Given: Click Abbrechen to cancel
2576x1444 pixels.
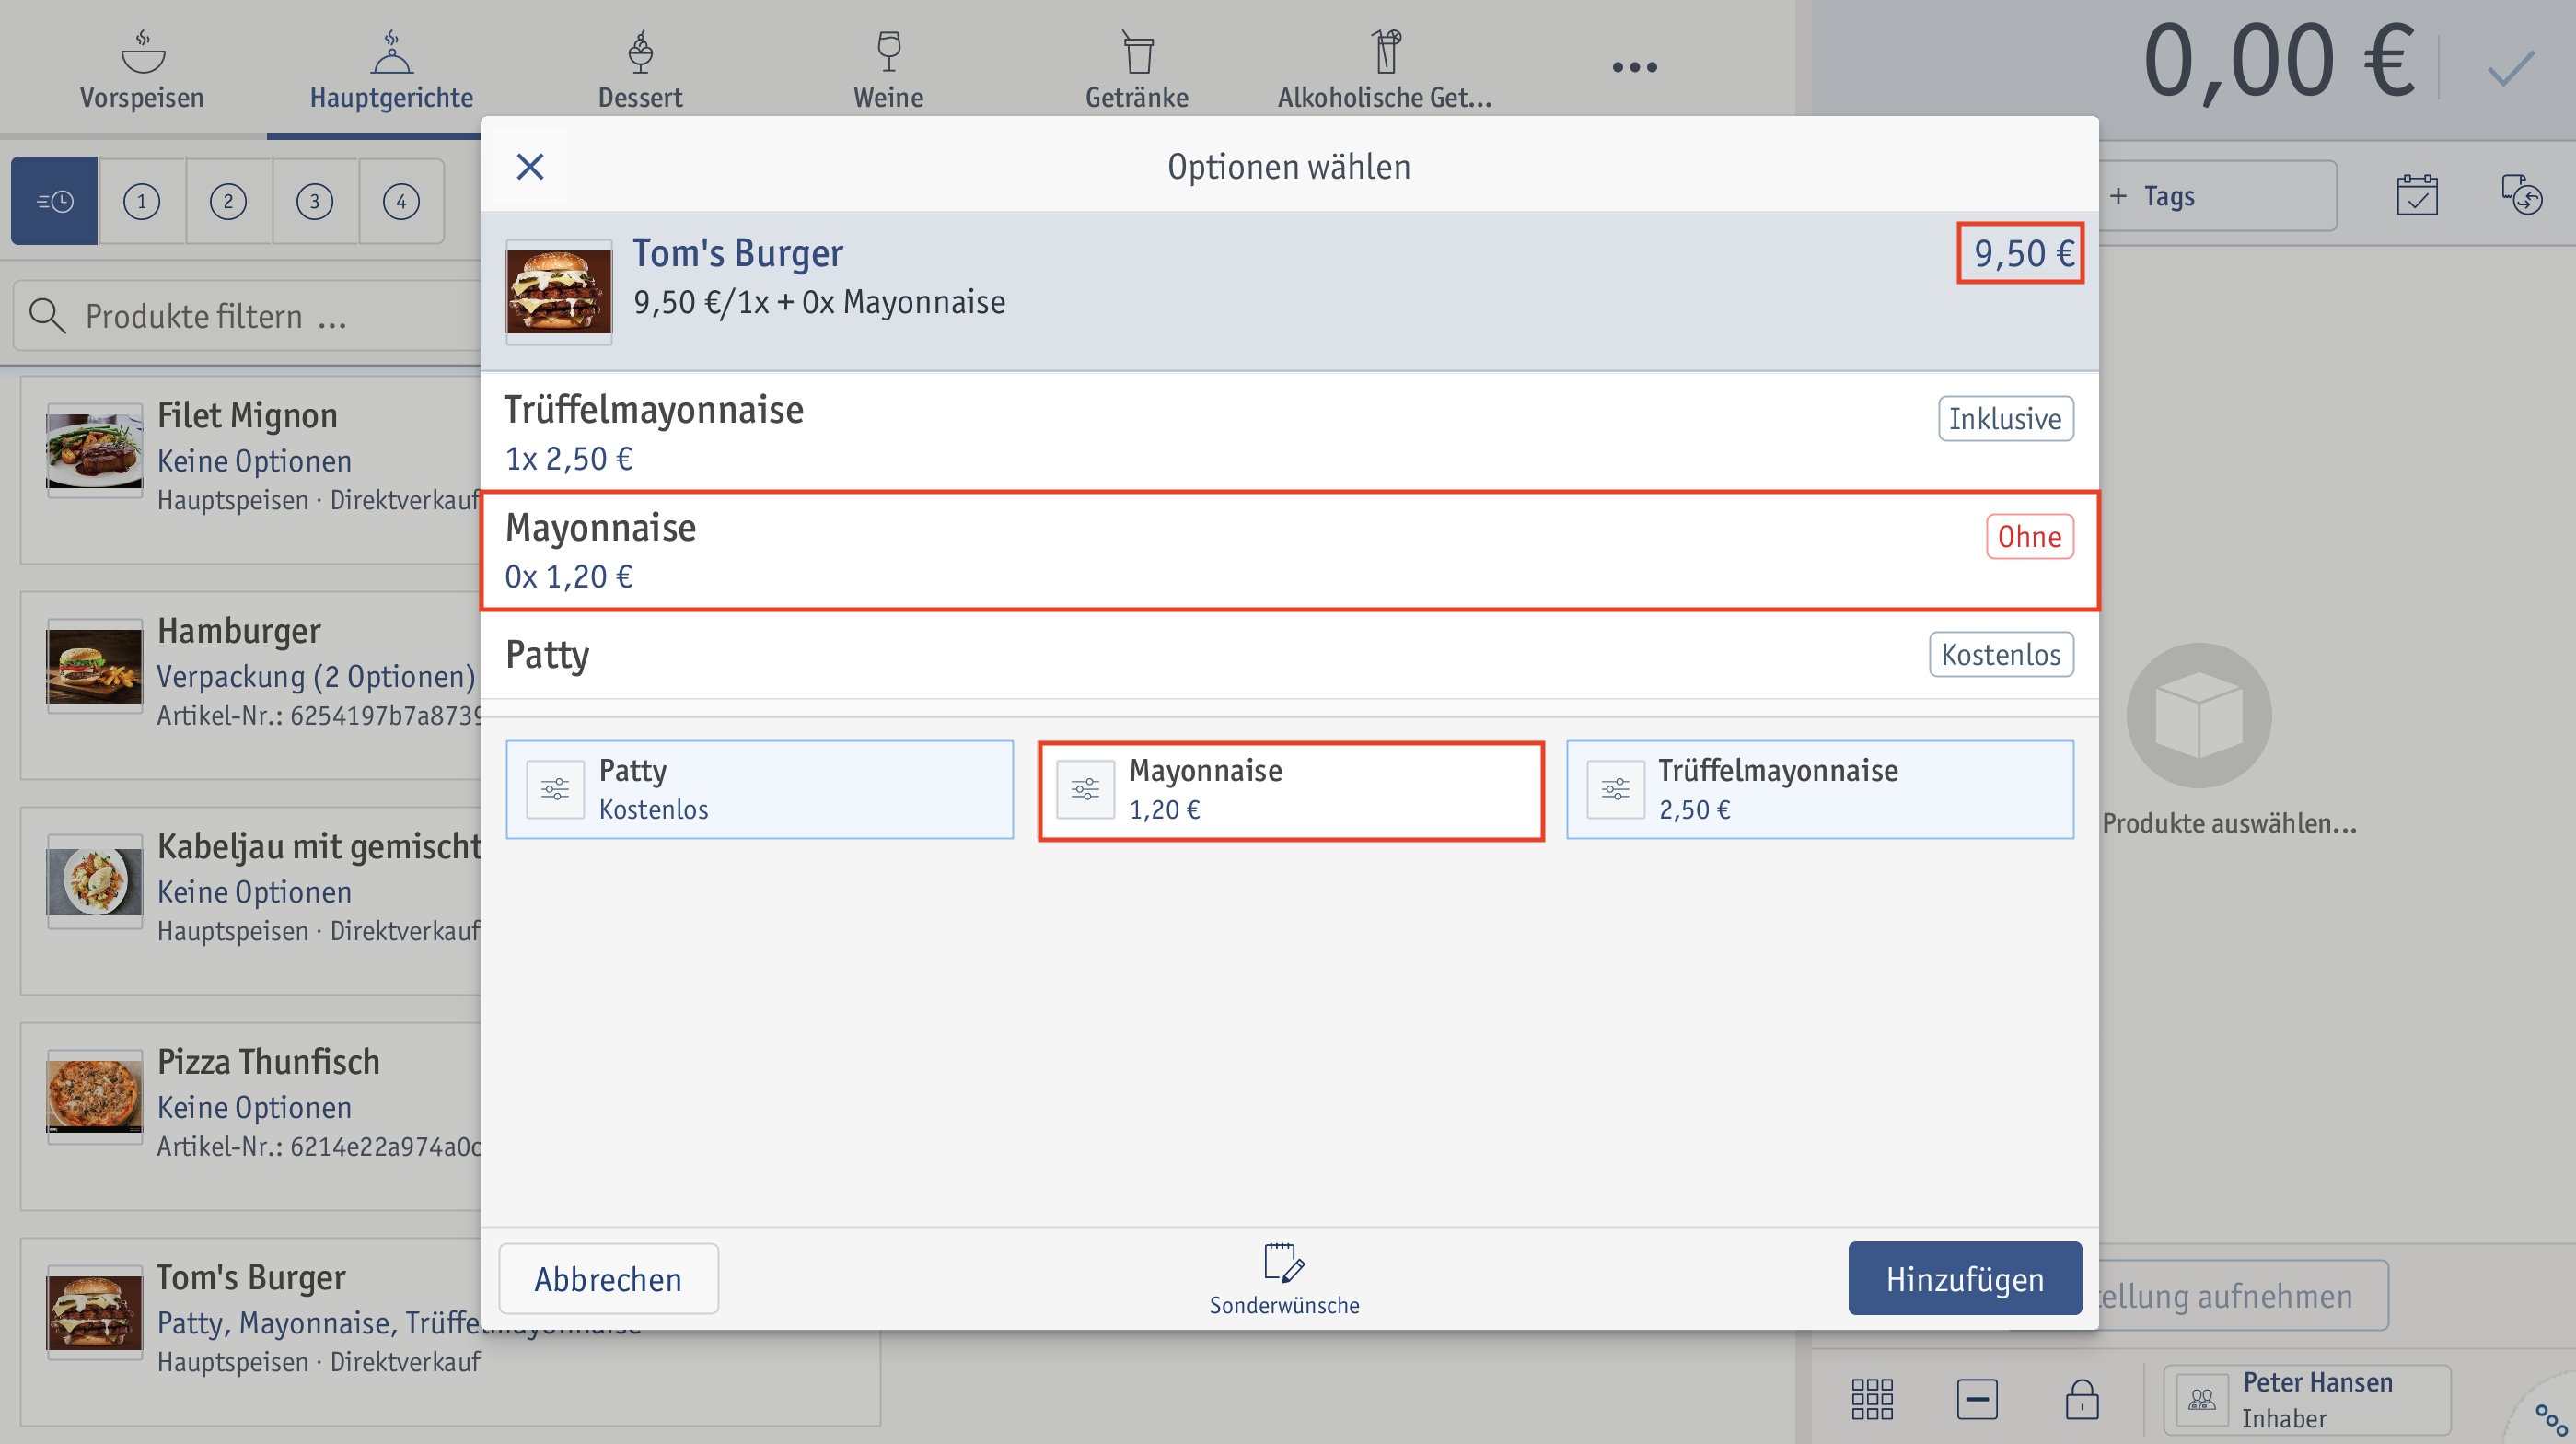Looking at the screenshot, I should click(x=608, y=1278).
